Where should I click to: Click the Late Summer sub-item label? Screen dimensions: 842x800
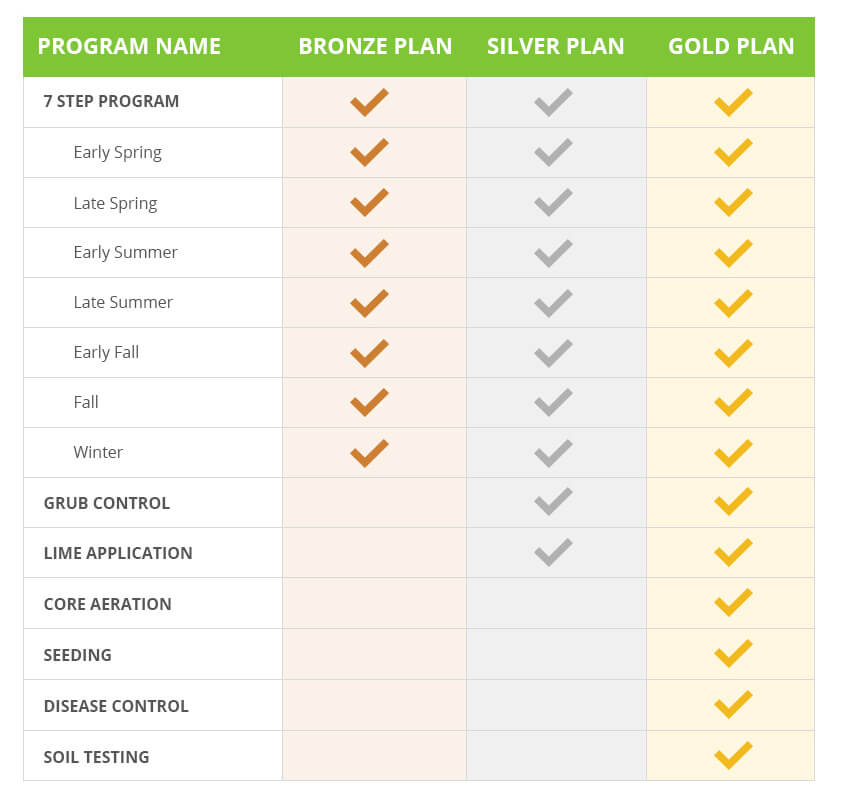[123, 302]
